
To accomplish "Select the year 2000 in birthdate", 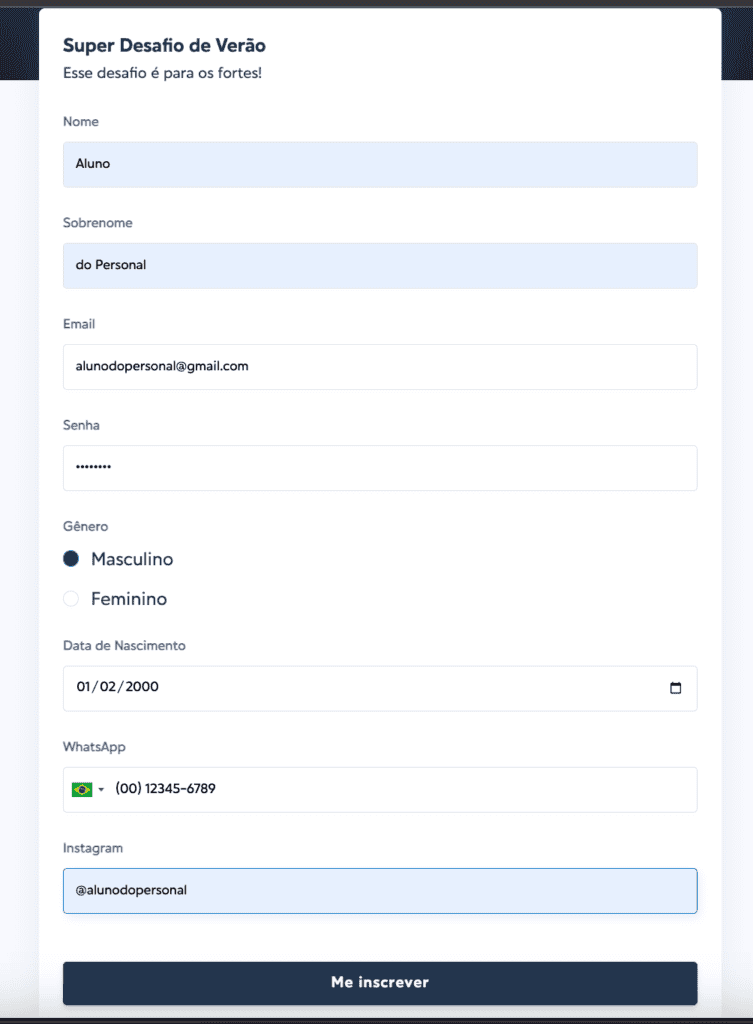I will tap(142, 686).
